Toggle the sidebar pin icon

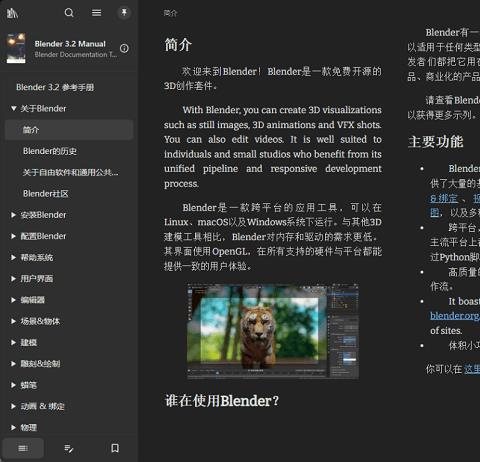tap(124, 13)
